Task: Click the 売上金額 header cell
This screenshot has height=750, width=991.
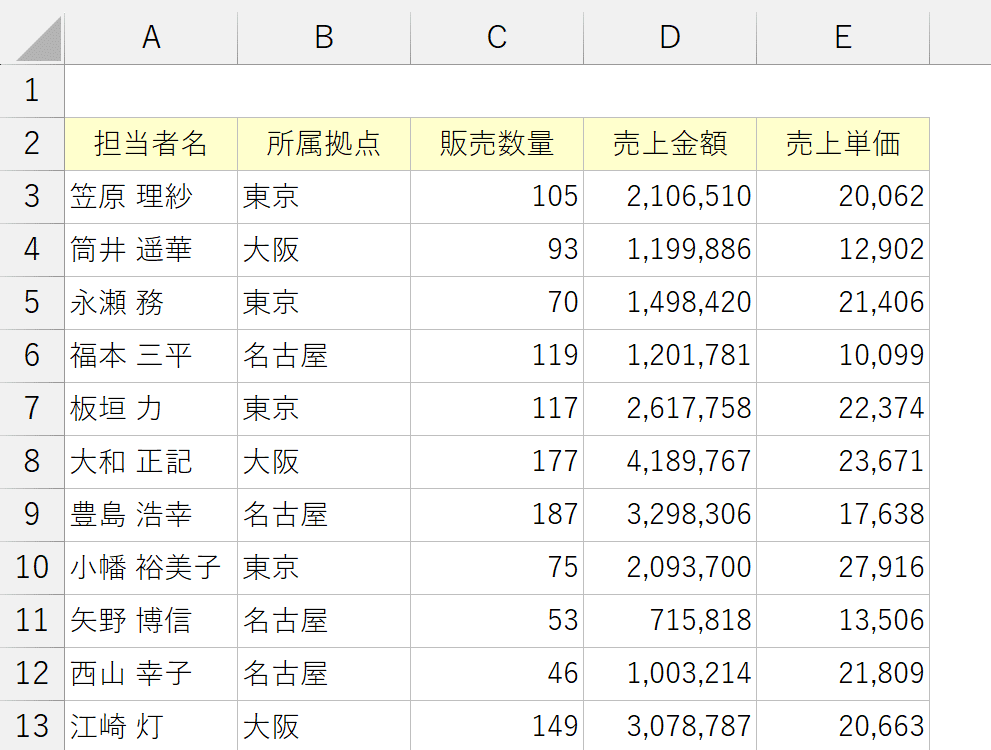Action: pos(670,143)
